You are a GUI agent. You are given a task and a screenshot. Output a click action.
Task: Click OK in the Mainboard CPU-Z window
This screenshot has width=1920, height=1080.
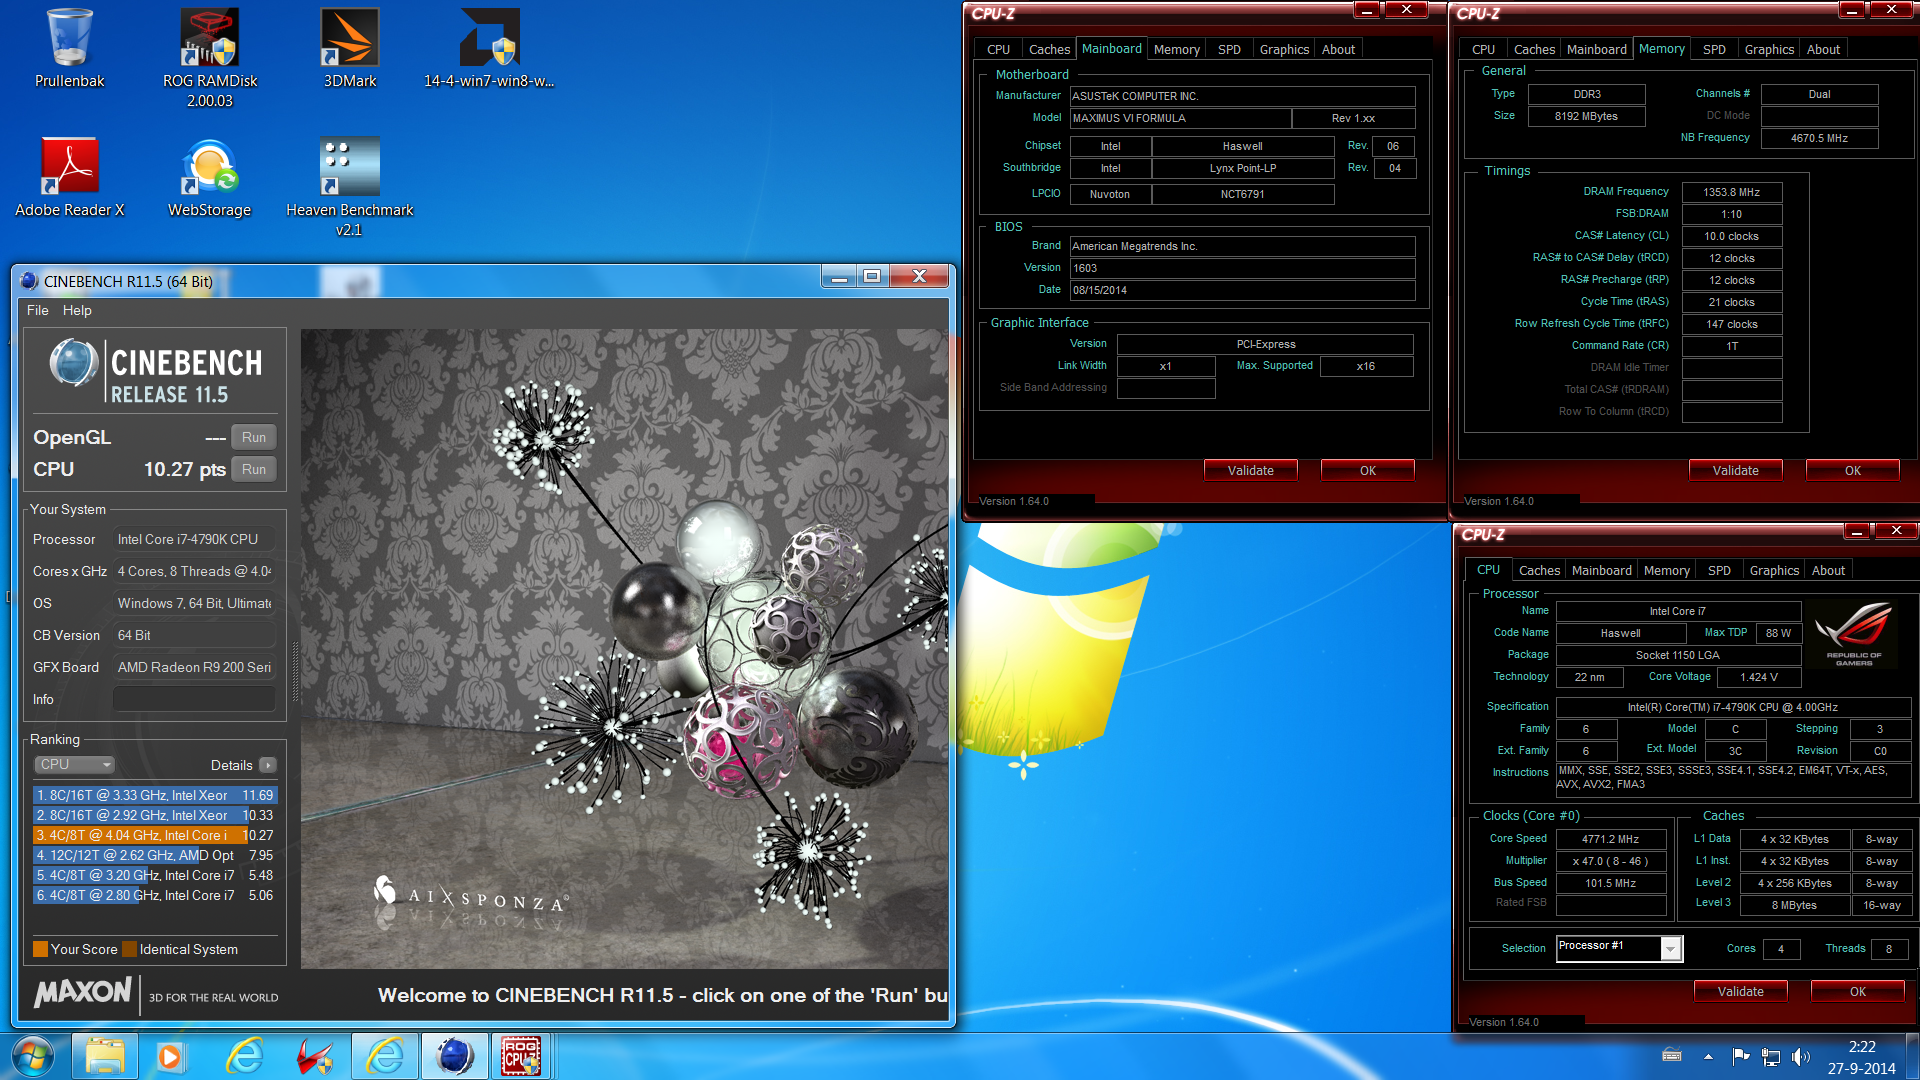point(1367,470)
